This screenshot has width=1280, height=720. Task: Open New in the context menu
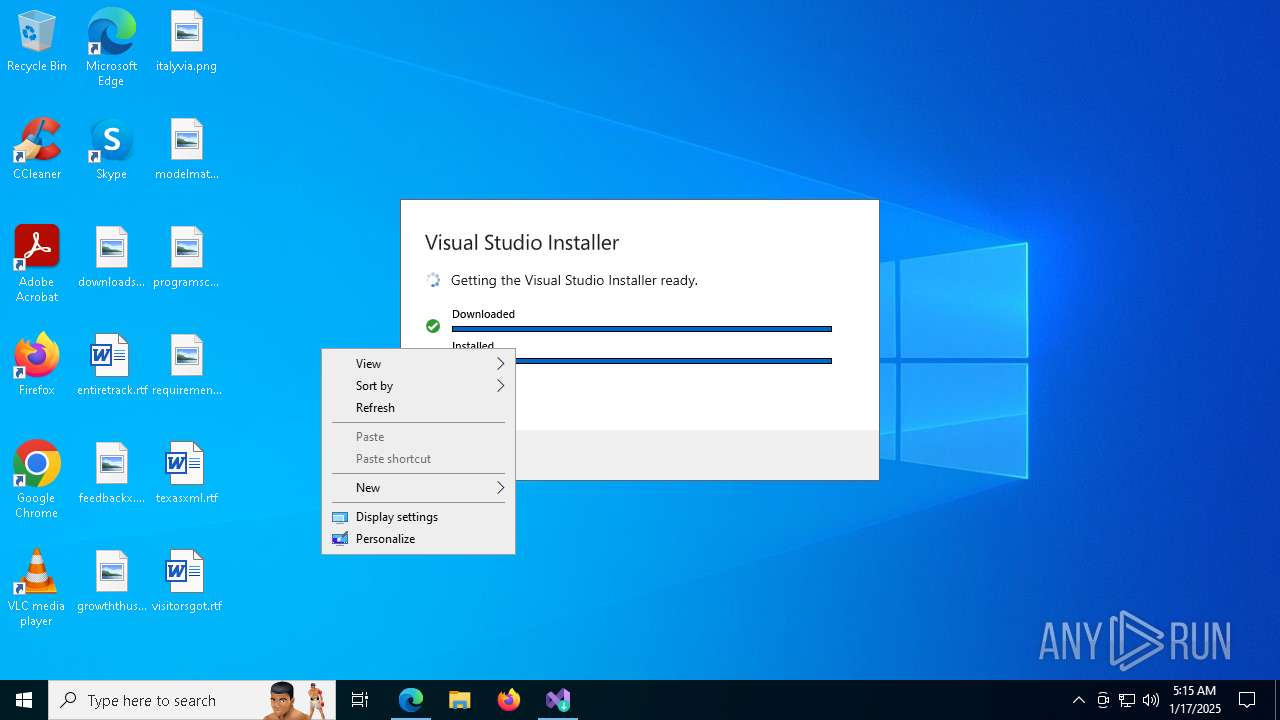(418, 488)
